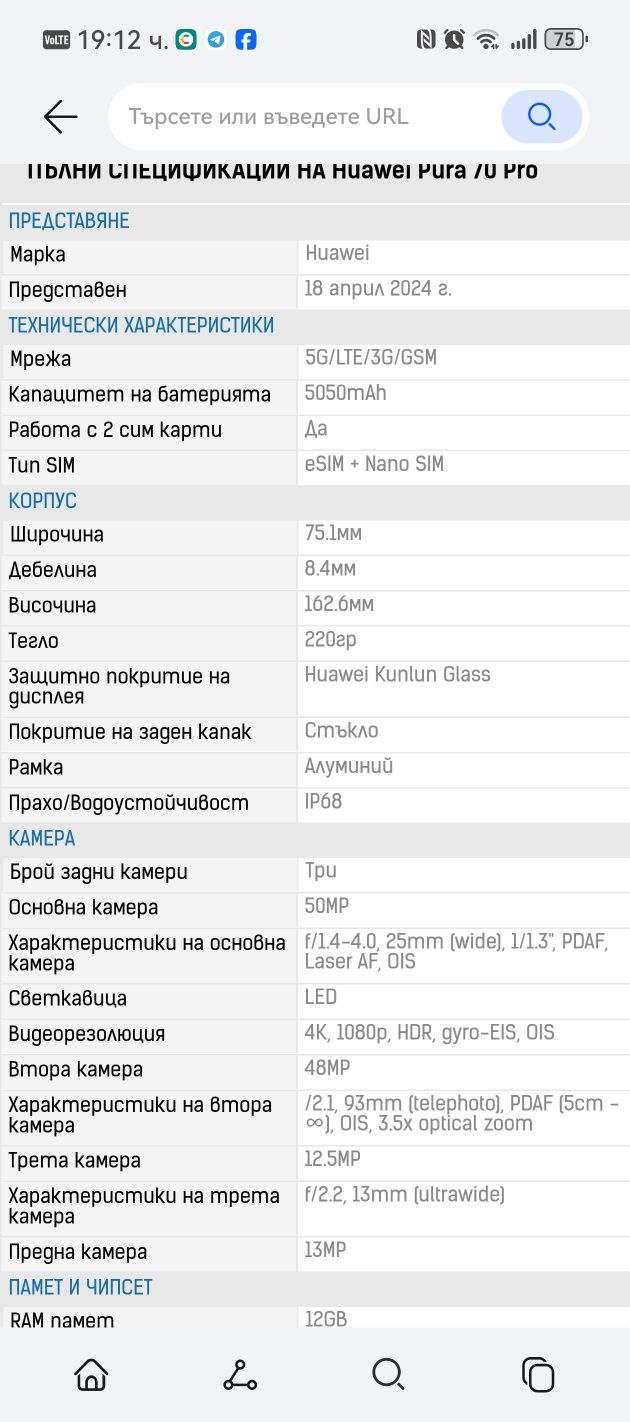Tap the 75.1мм width value
The image size is (630, 1422).
(x=333, y=534)
